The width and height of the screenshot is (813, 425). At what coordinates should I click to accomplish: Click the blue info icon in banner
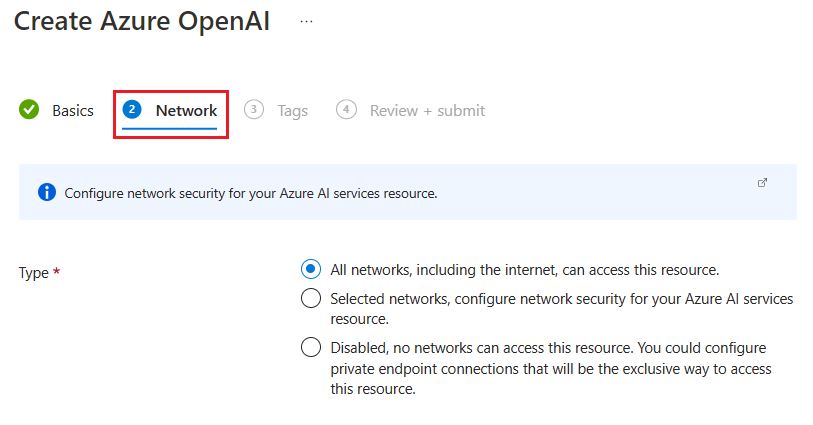(x=46, y=192)
